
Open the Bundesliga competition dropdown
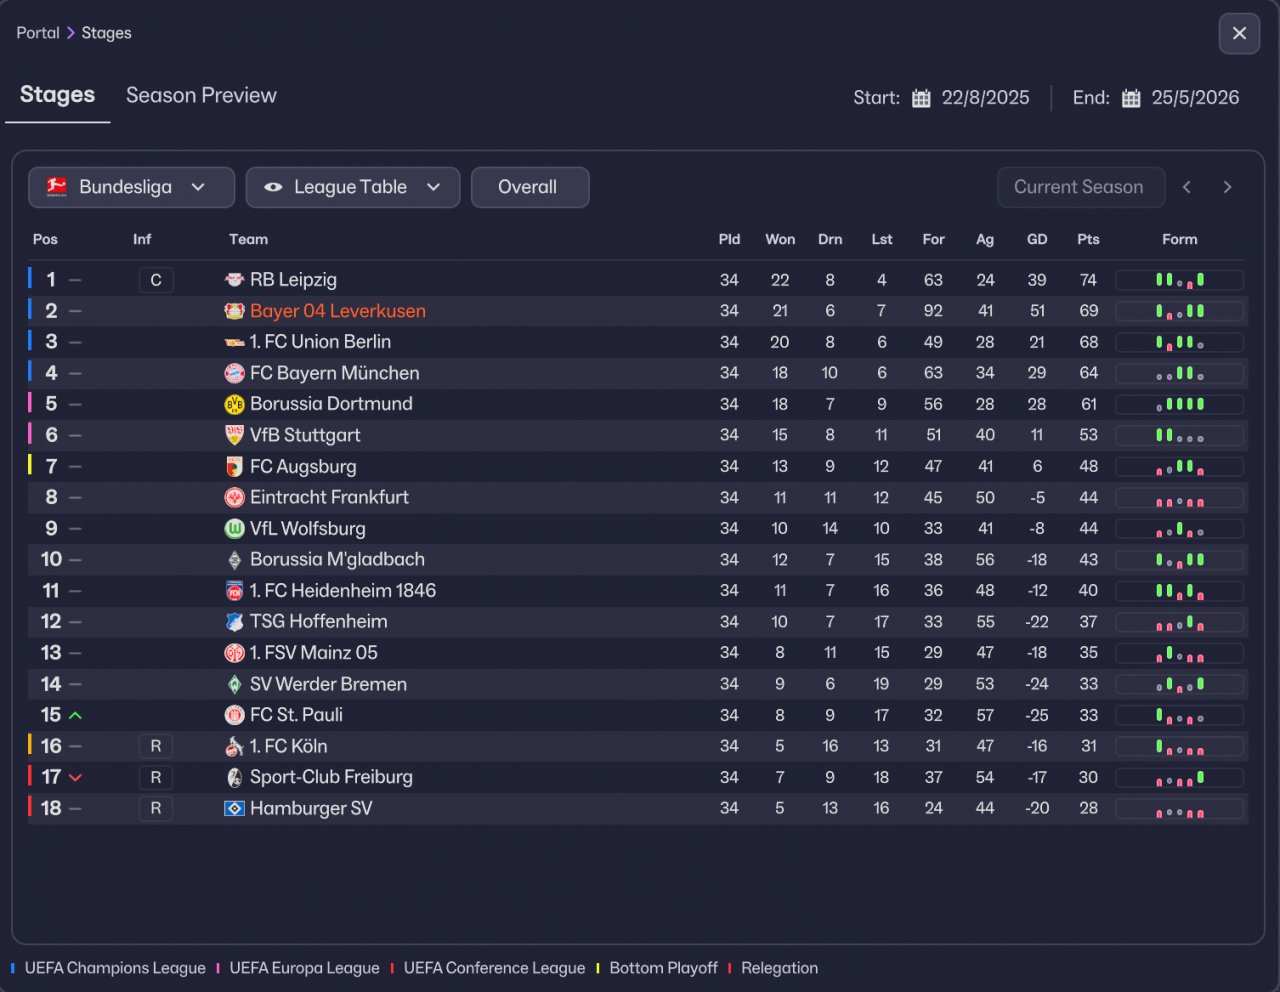point(131,187)
